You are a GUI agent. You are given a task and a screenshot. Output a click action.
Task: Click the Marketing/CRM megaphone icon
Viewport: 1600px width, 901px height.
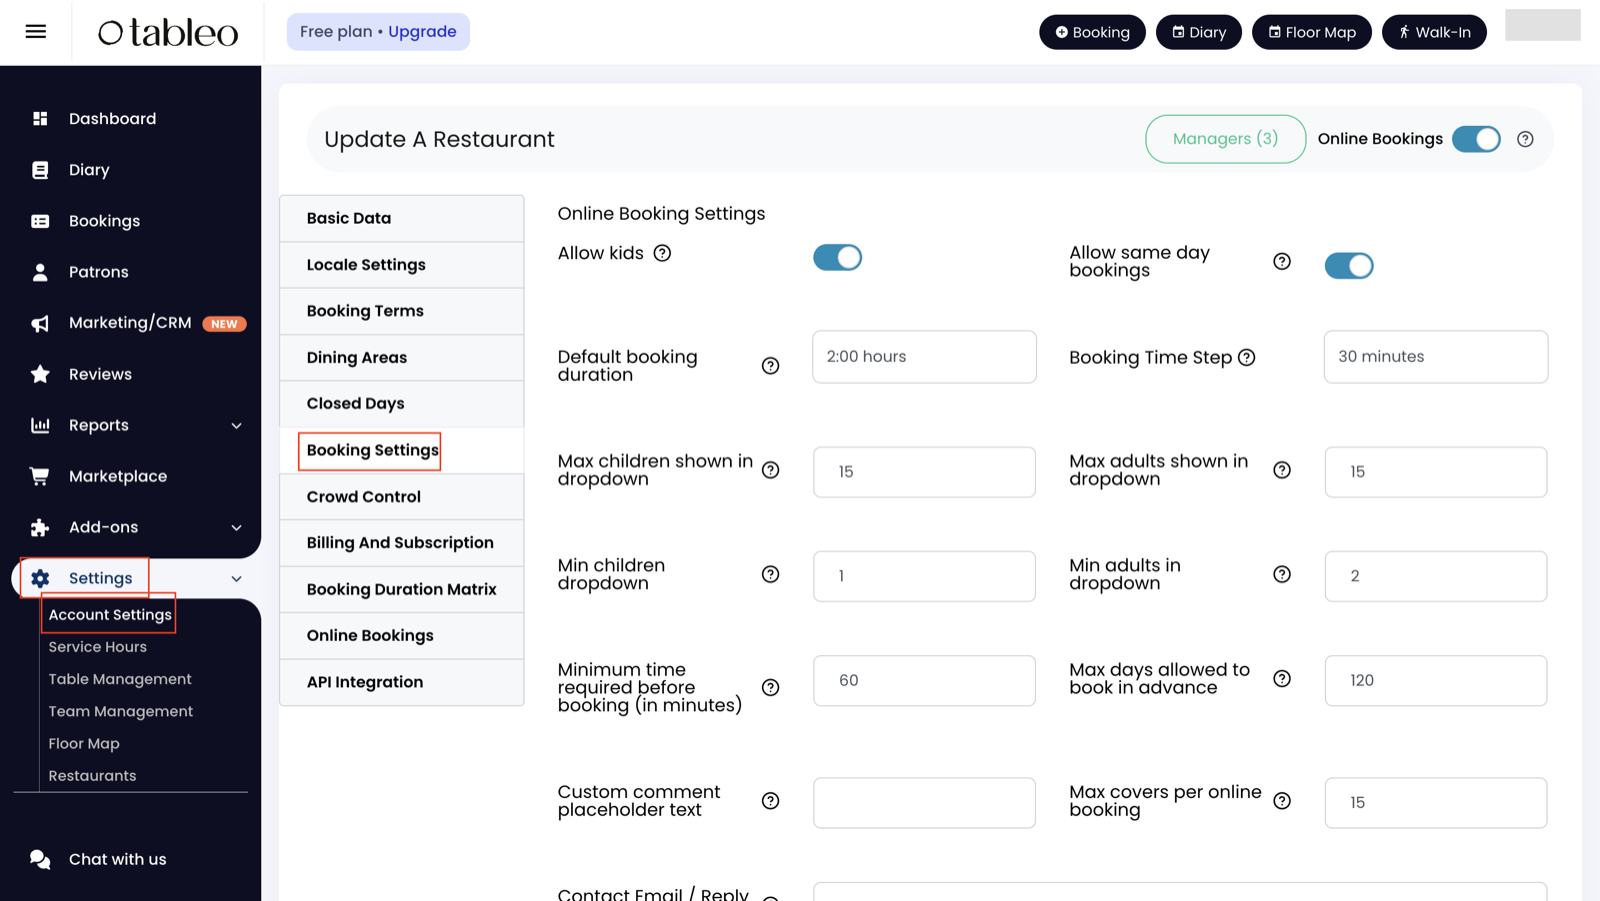point(40,323)
